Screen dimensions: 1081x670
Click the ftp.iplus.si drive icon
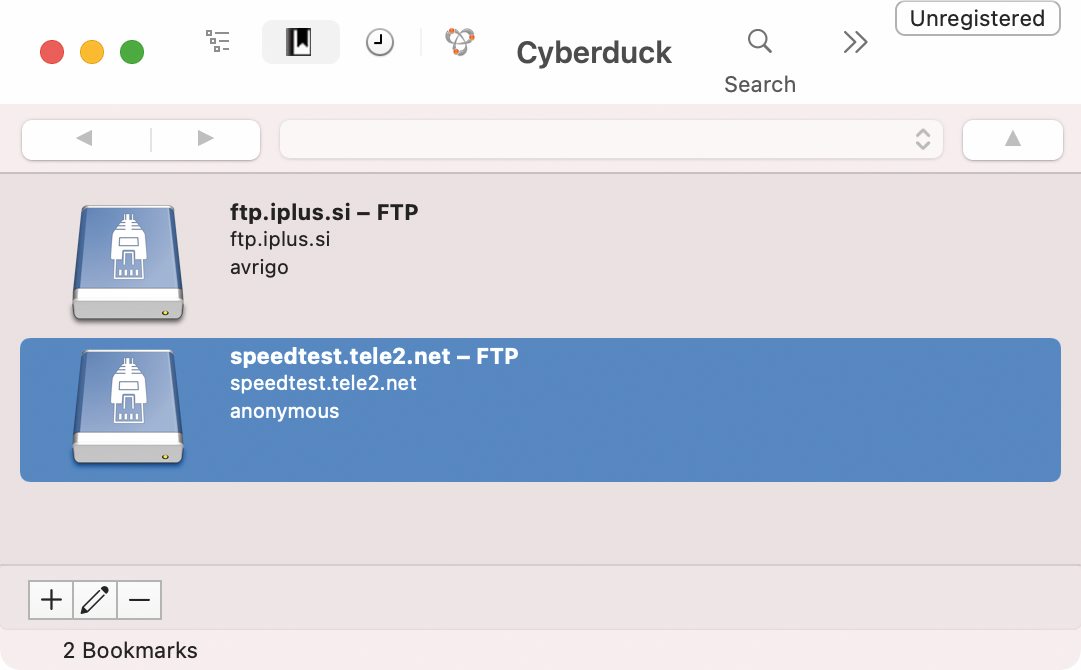[x=128, y=263]
